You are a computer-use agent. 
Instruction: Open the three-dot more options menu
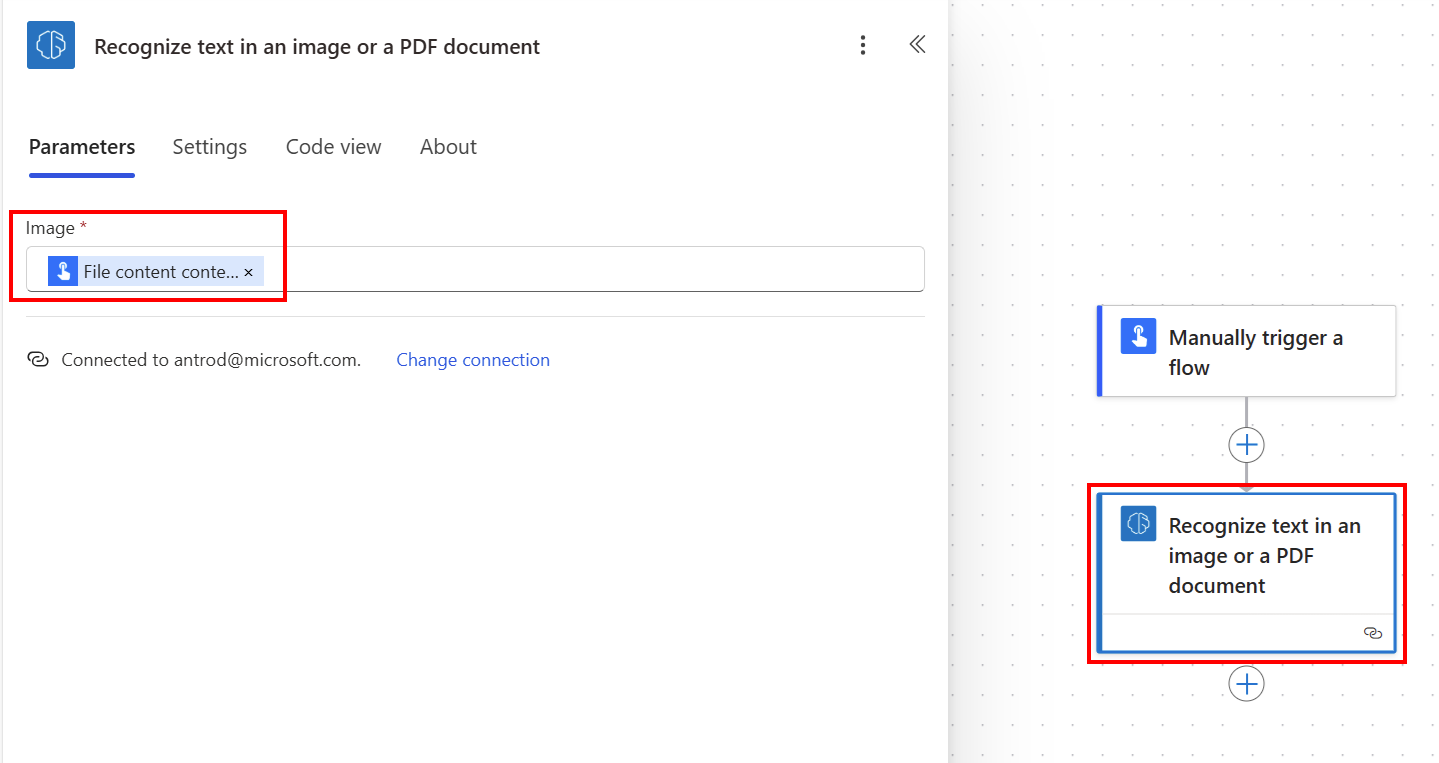862,44
